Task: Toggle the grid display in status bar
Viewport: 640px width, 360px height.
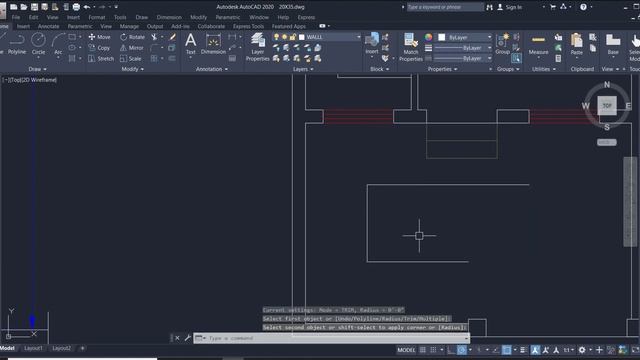Action: [423, 350]
